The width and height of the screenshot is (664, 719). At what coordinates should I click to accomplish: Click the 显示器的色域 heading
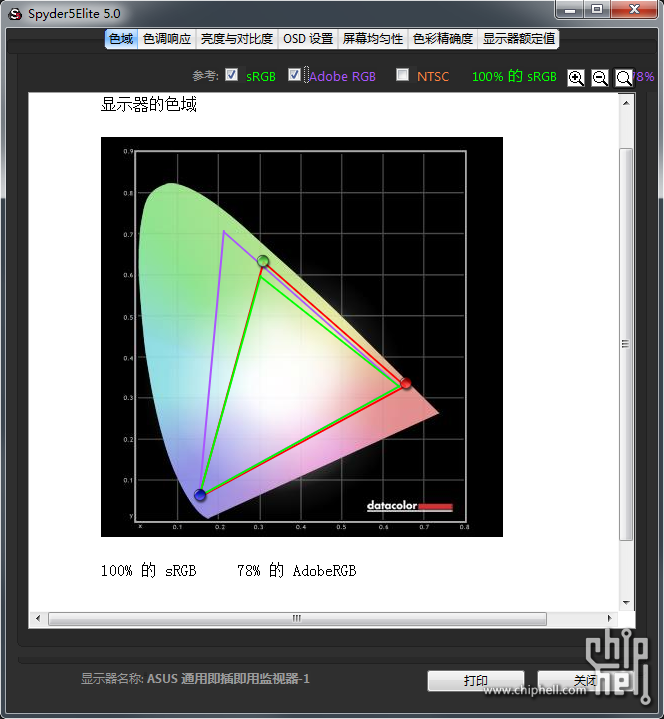[149, 105]
